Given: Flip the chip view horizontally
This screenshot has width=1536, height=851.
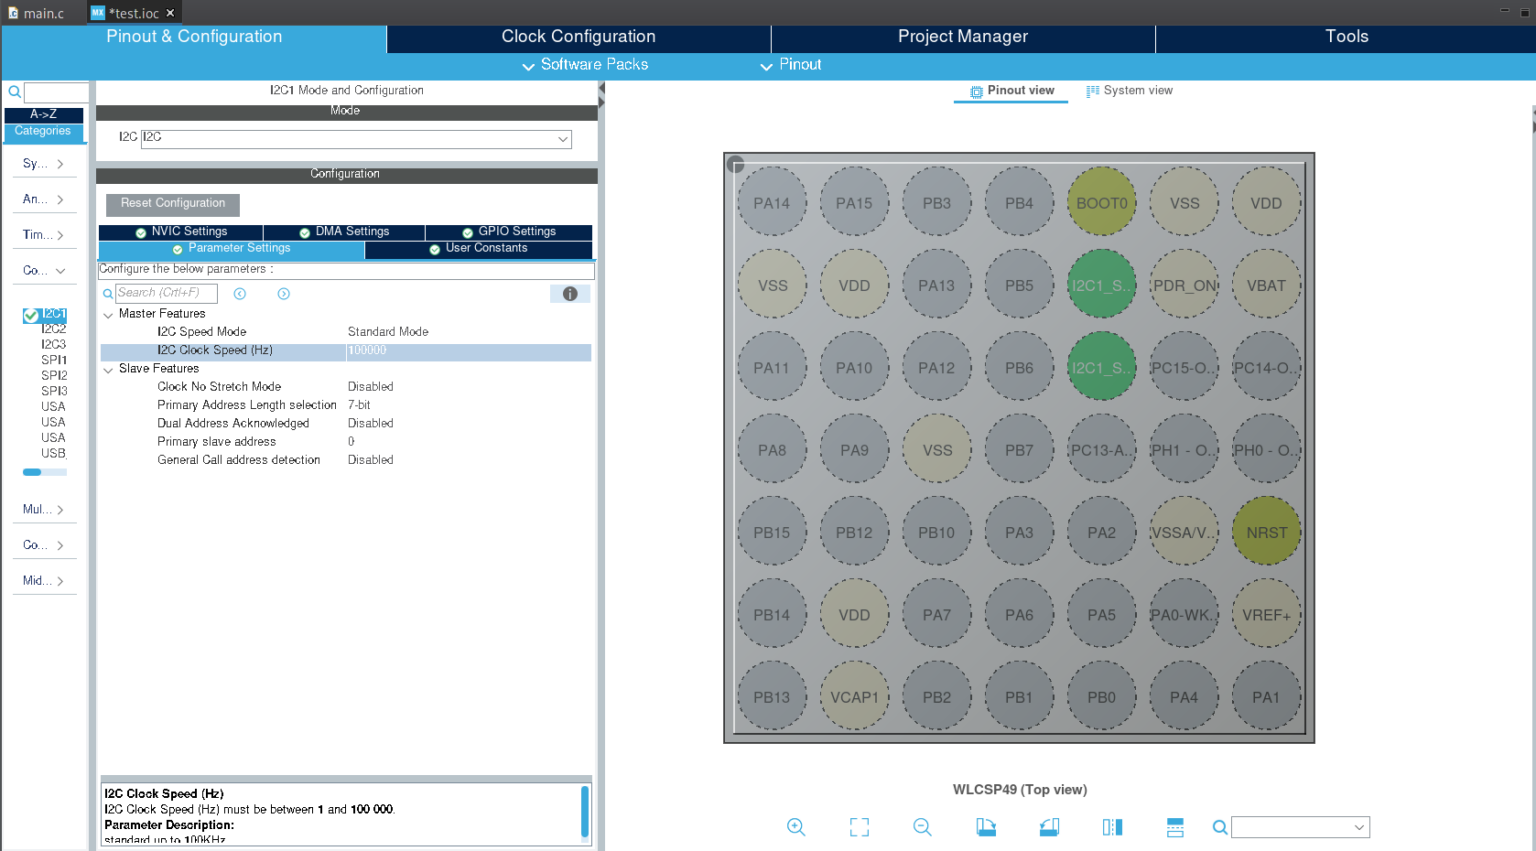Looking at the screenshot, I should click(x=1112, y=827).
